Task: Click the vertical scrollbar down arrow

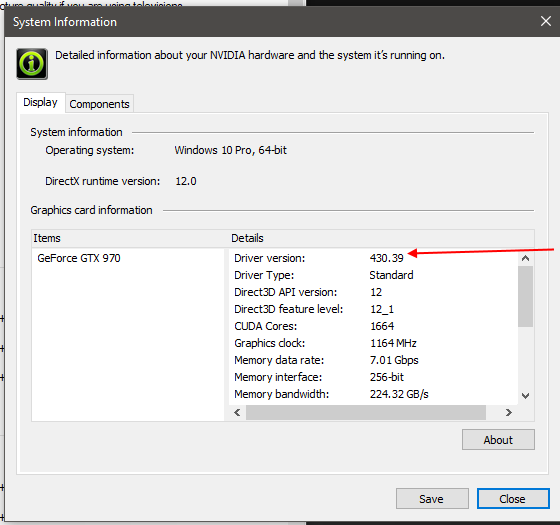Action: [525, 396]
